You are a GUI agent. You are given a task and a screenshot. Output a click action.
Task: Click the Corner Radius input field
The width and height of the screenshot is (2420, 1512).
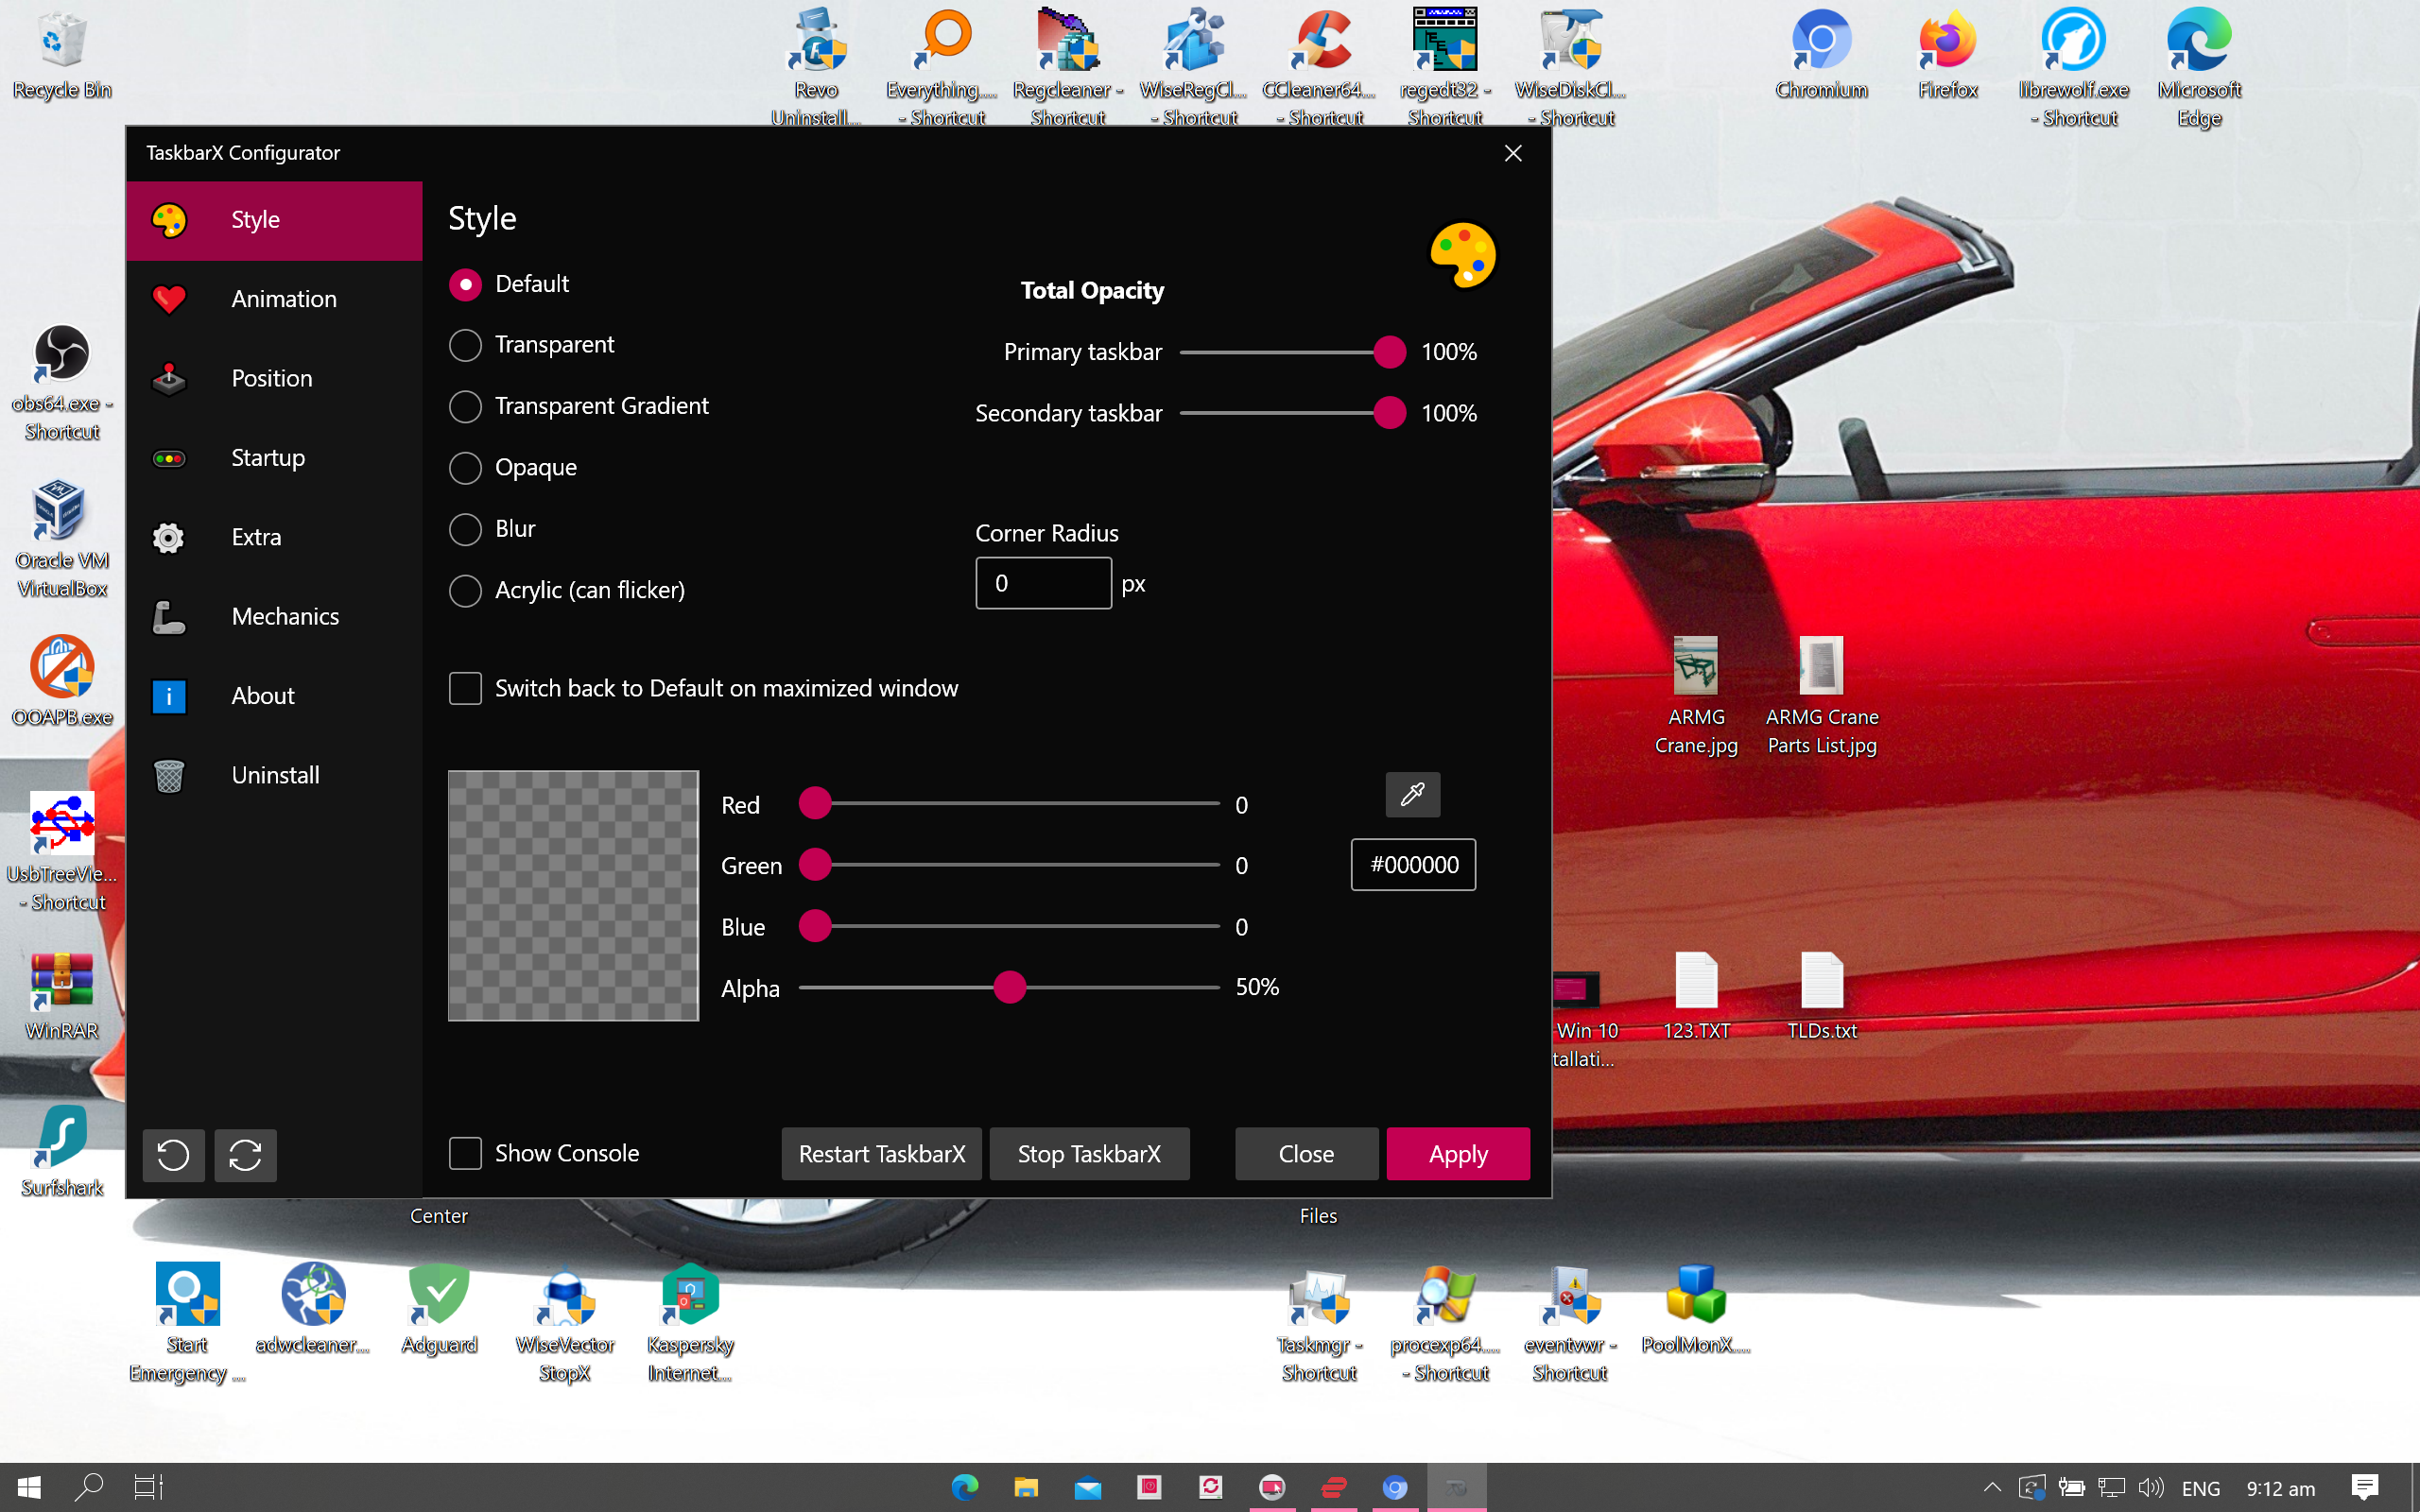pos(1043,583)
